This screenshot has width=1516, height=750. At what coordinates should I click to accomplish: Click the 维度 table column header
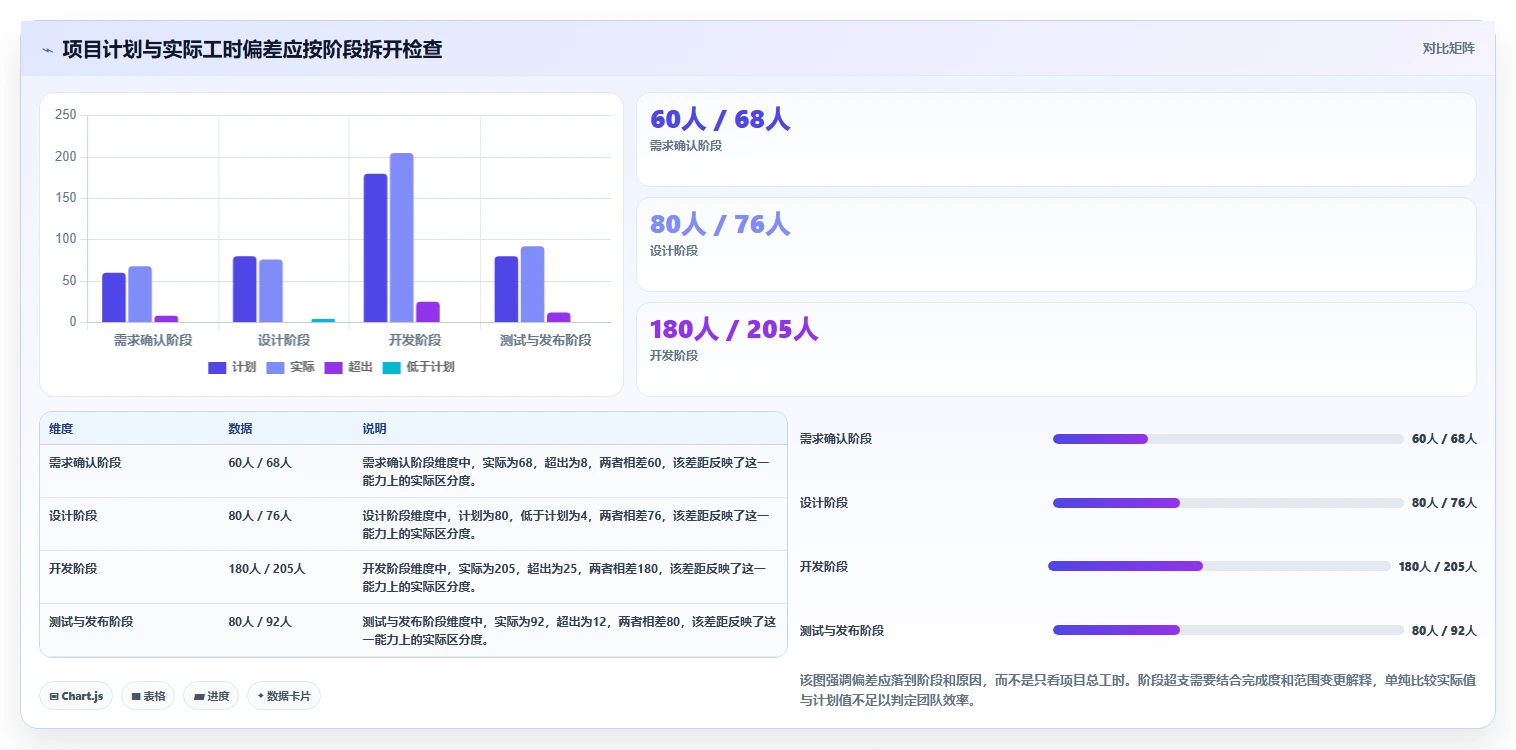tap(61, 428)
